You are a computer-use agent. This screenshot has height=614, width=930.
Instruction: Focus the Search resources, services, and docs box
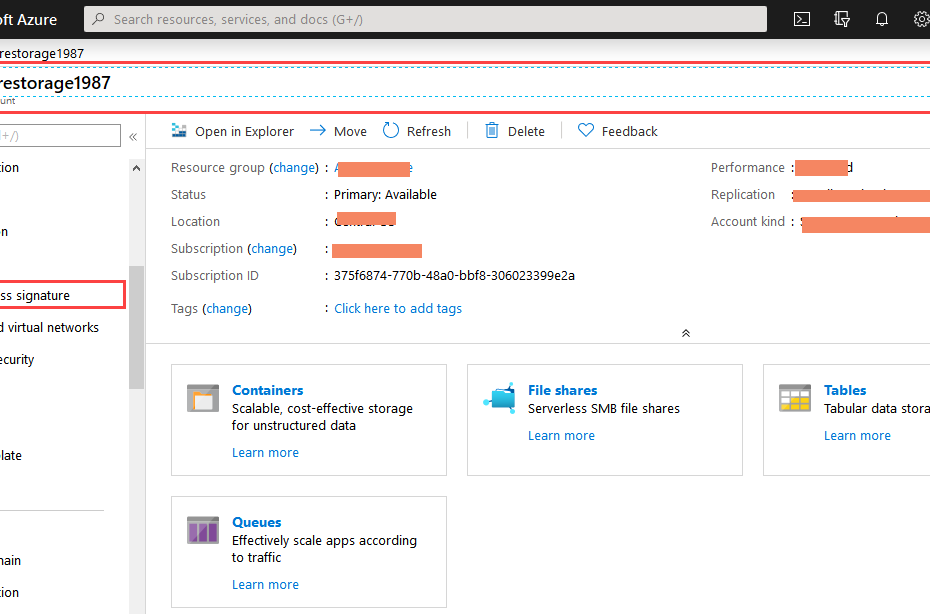coord(425,19)
